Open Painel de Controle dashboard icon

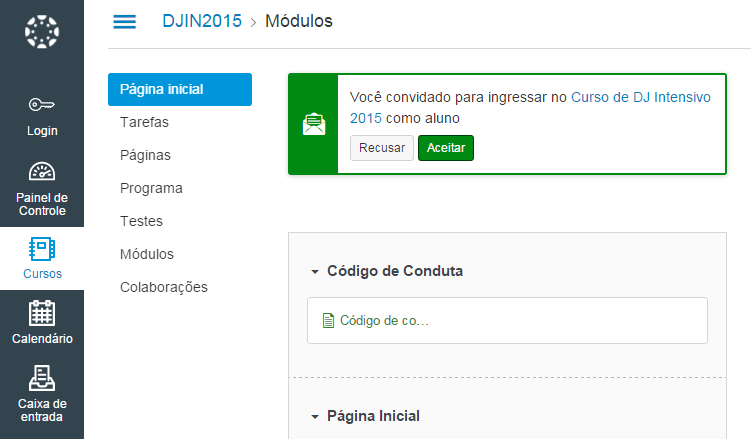[x=42, y=171]
